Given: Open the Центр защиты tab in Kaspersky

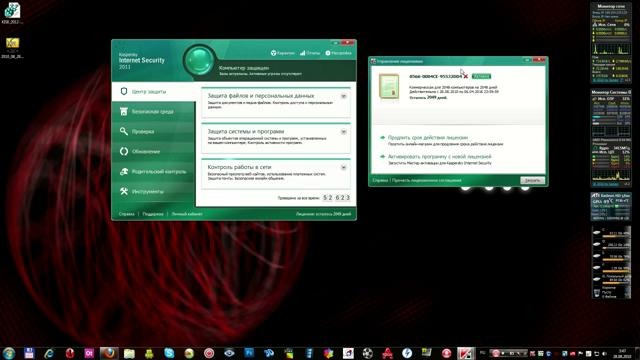Looking at the screenshot, I should (153, 91).
